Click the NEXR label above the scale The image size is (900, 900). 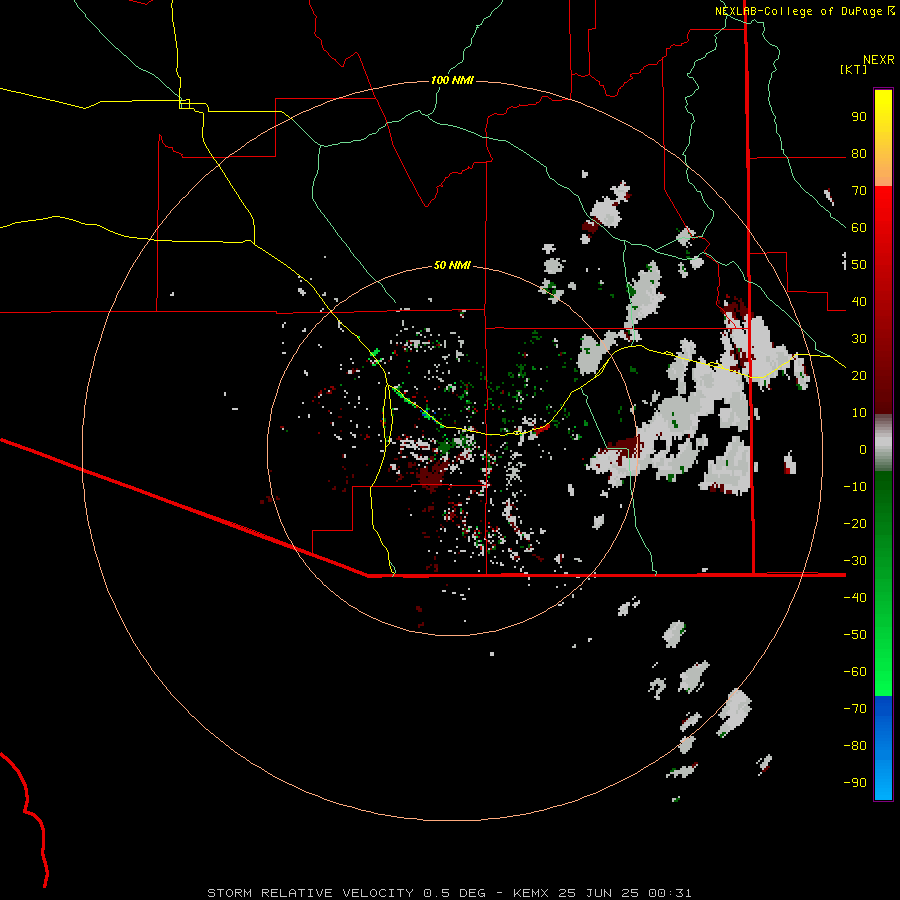879,60
